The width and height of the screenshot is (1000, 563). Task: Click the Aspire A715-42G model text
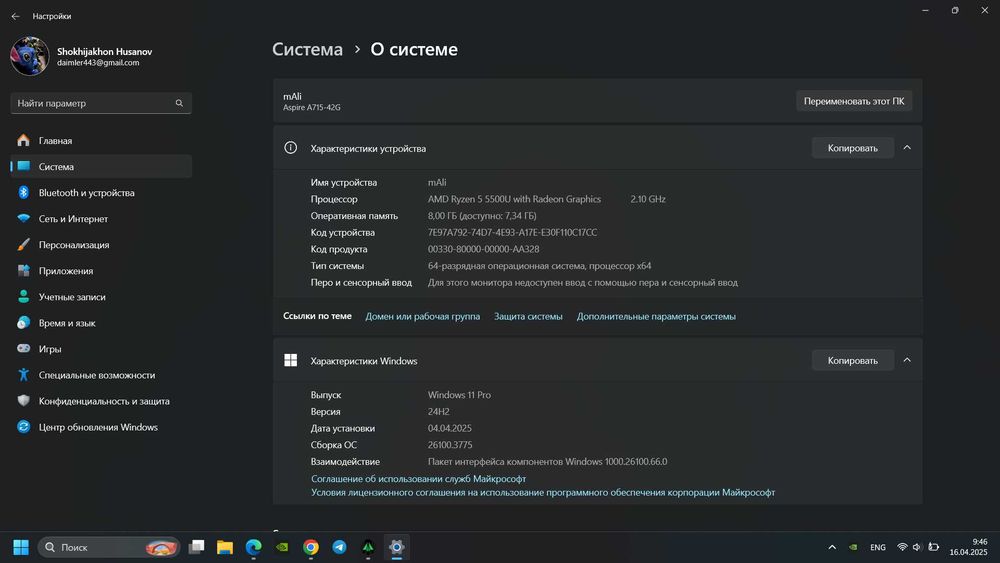pos(312,108)
